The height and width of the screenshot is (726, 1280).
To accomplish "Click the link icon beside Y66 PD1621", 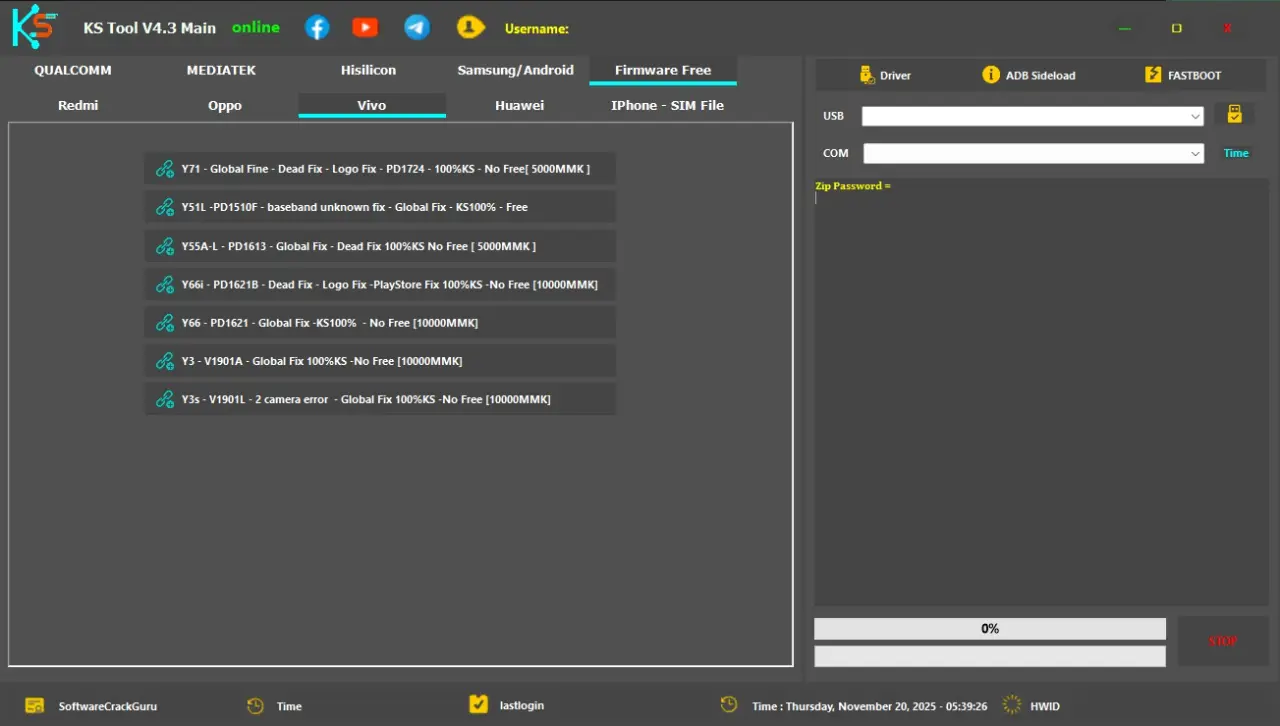I will click(165, 323).
